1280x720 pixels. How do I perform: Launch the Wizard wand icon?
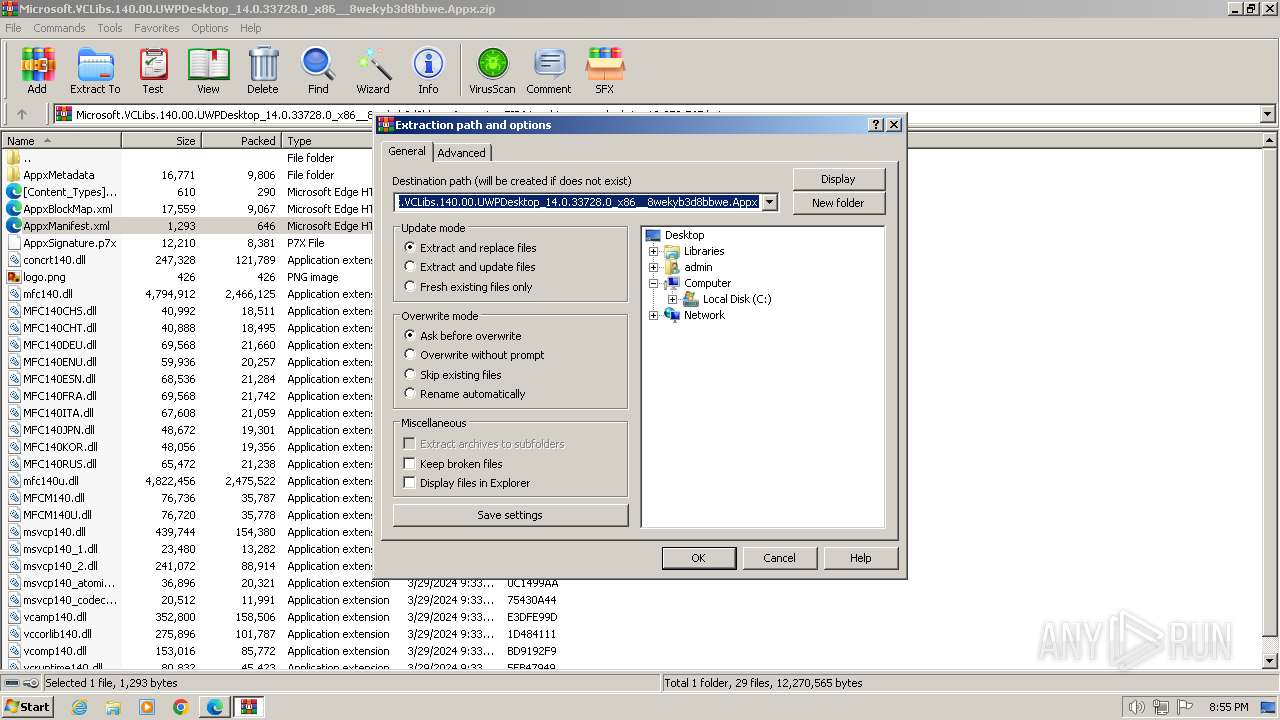point(373,71)
